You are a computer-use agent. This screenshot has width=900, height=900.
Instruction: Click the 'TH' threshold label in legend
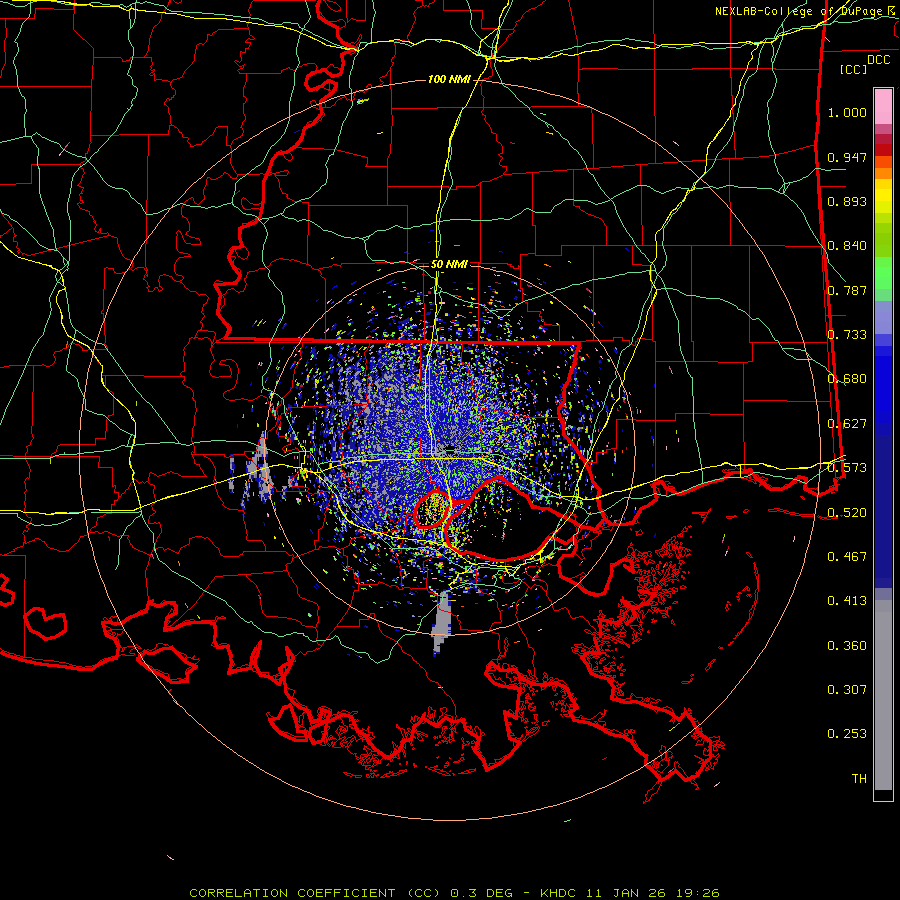click(859, 778)
